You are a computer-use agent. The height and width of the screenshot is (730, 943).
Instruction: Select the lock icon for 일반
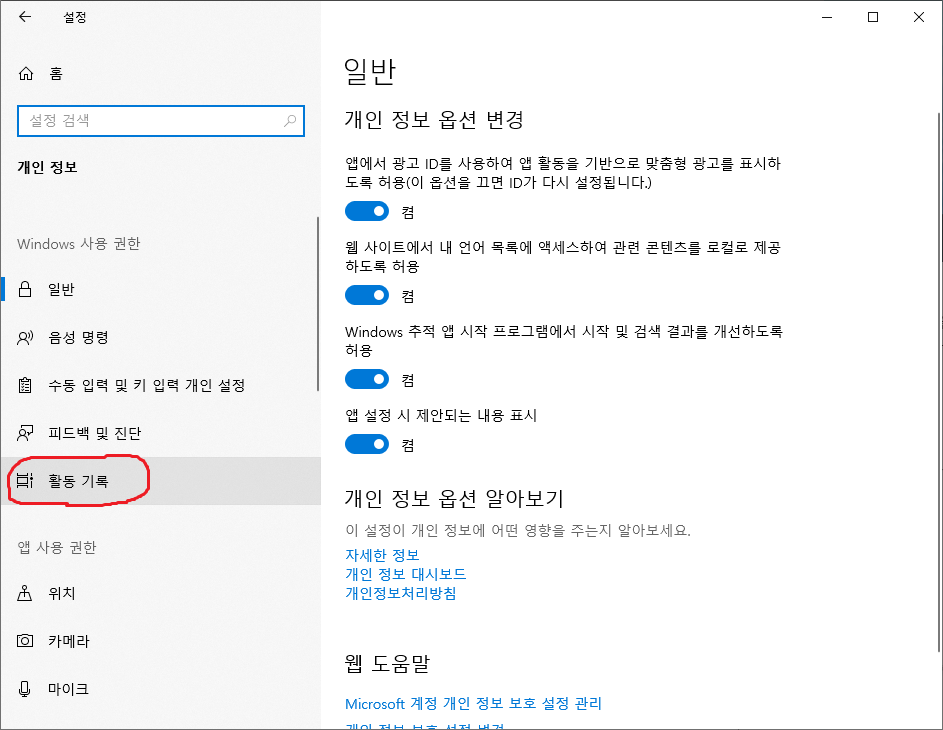click(26, 290)
